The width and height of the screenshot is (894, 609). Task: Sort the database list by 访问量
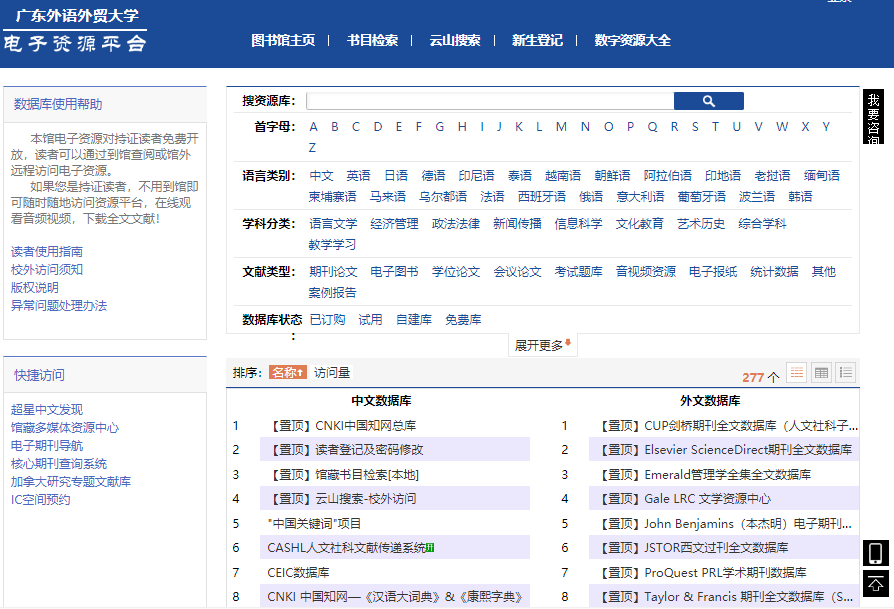point(332,373)
